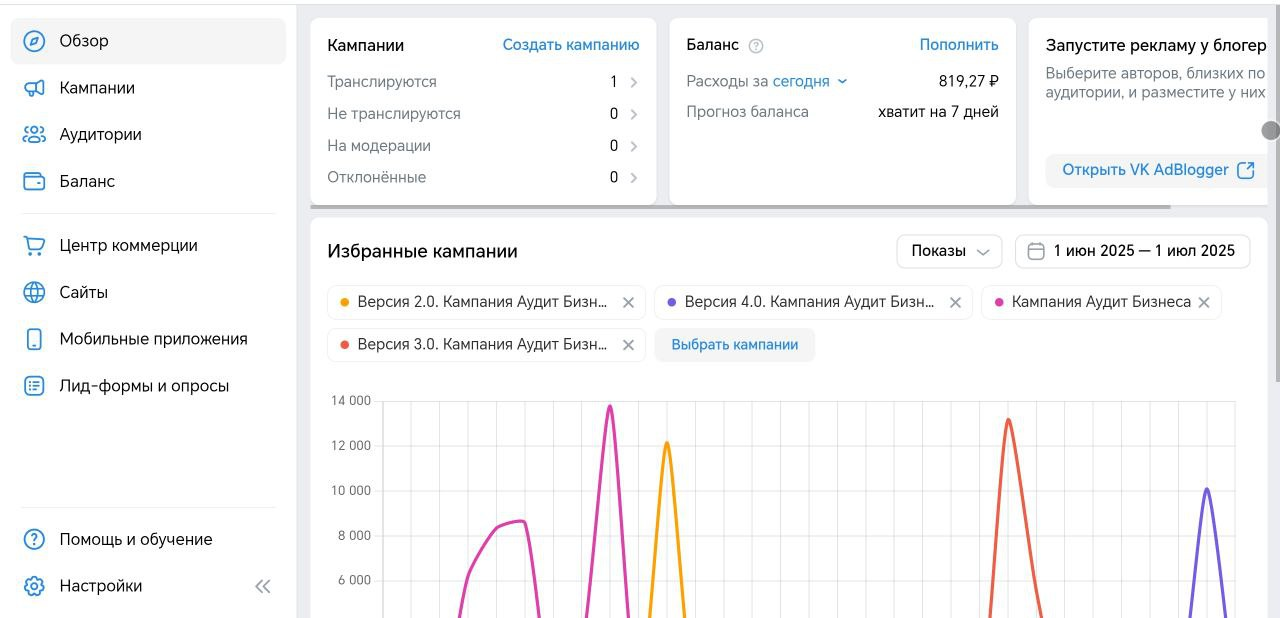Go to Мобильные приложения section
Screen dimensions: 1280x618
(x=148, y=339)
